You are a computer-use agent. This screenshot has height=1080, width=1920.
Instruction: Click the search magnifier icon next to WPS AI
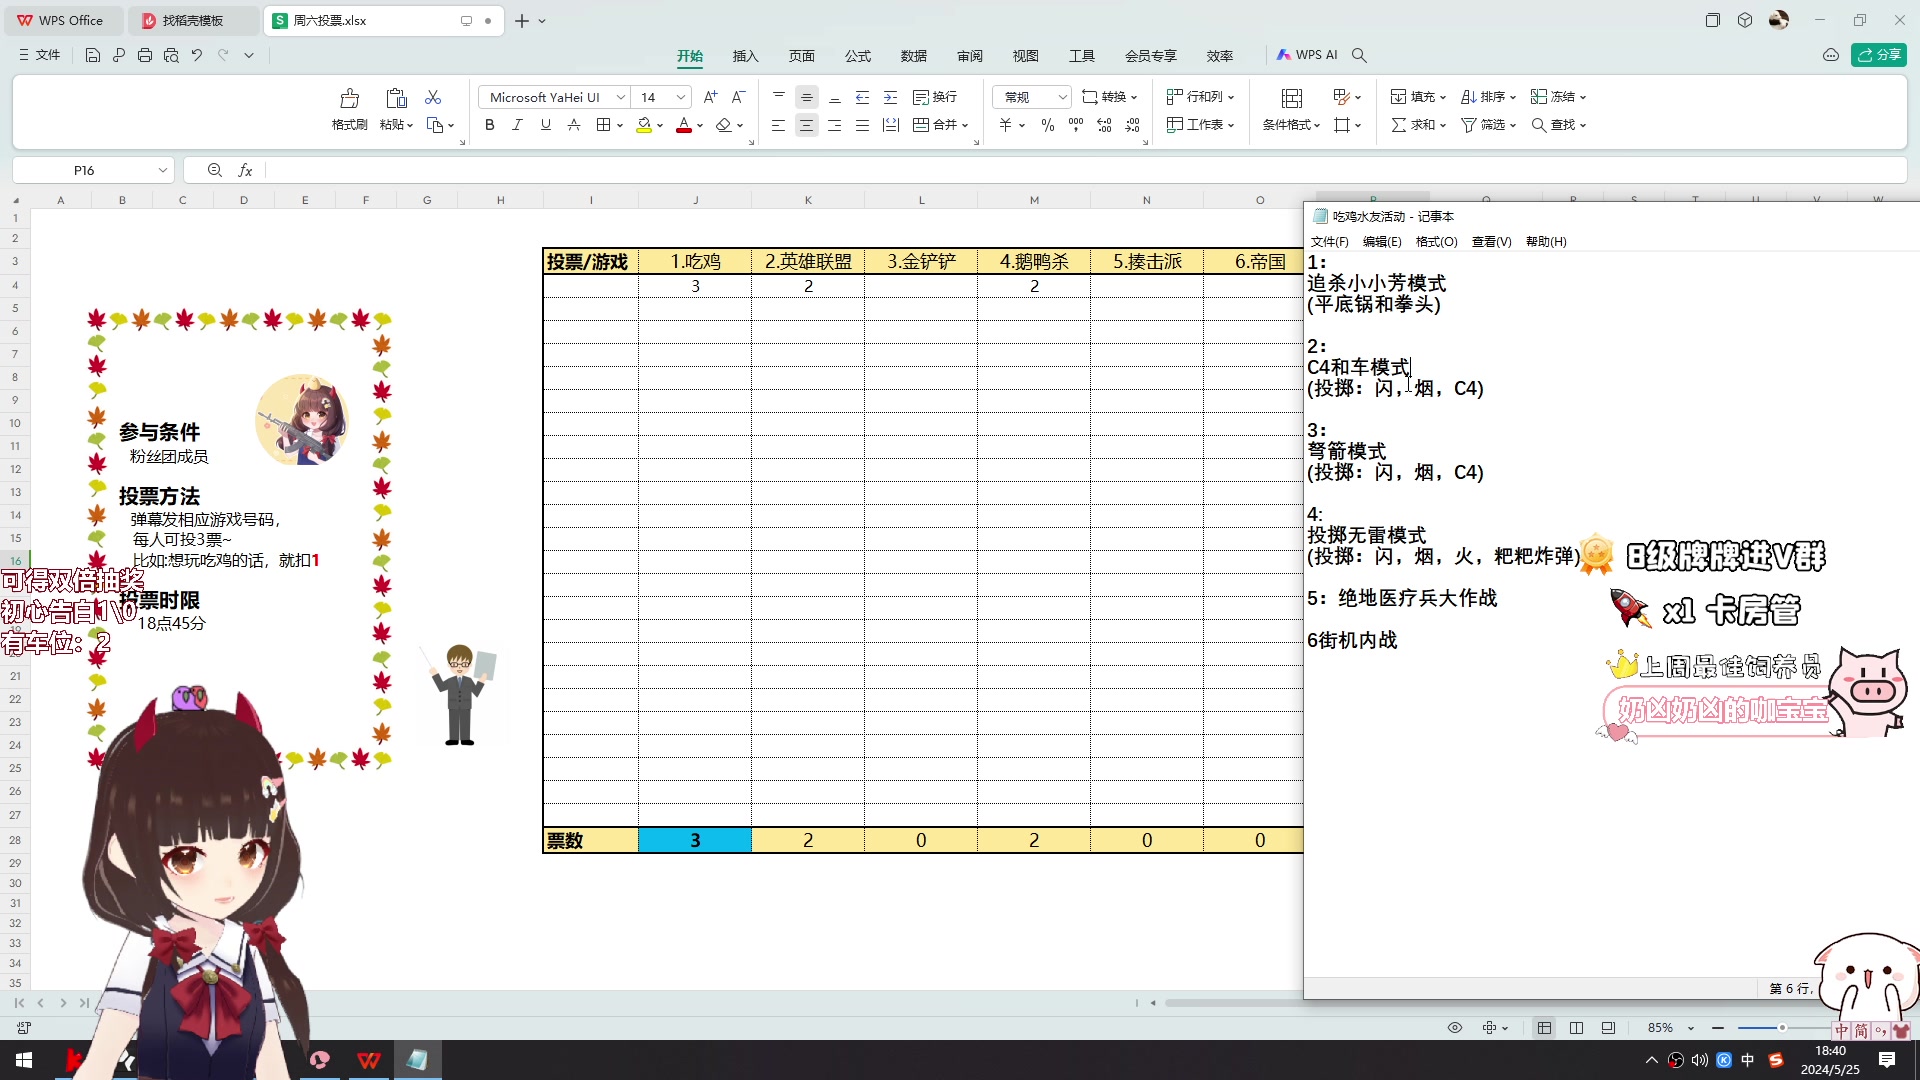tap(1359, 55)
